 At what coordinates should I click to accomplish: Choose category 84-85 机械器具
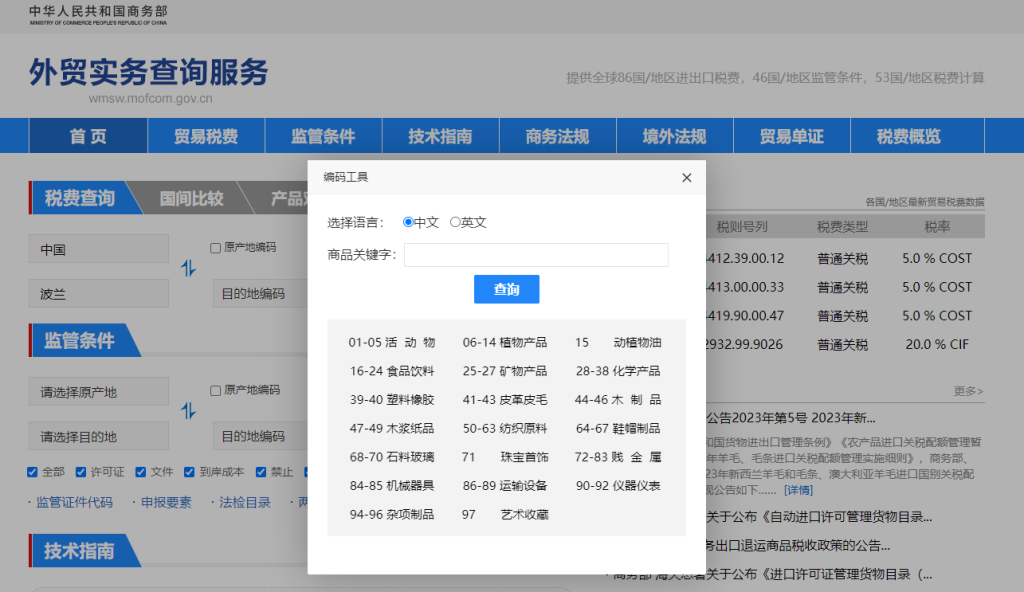tap(392, 486)
